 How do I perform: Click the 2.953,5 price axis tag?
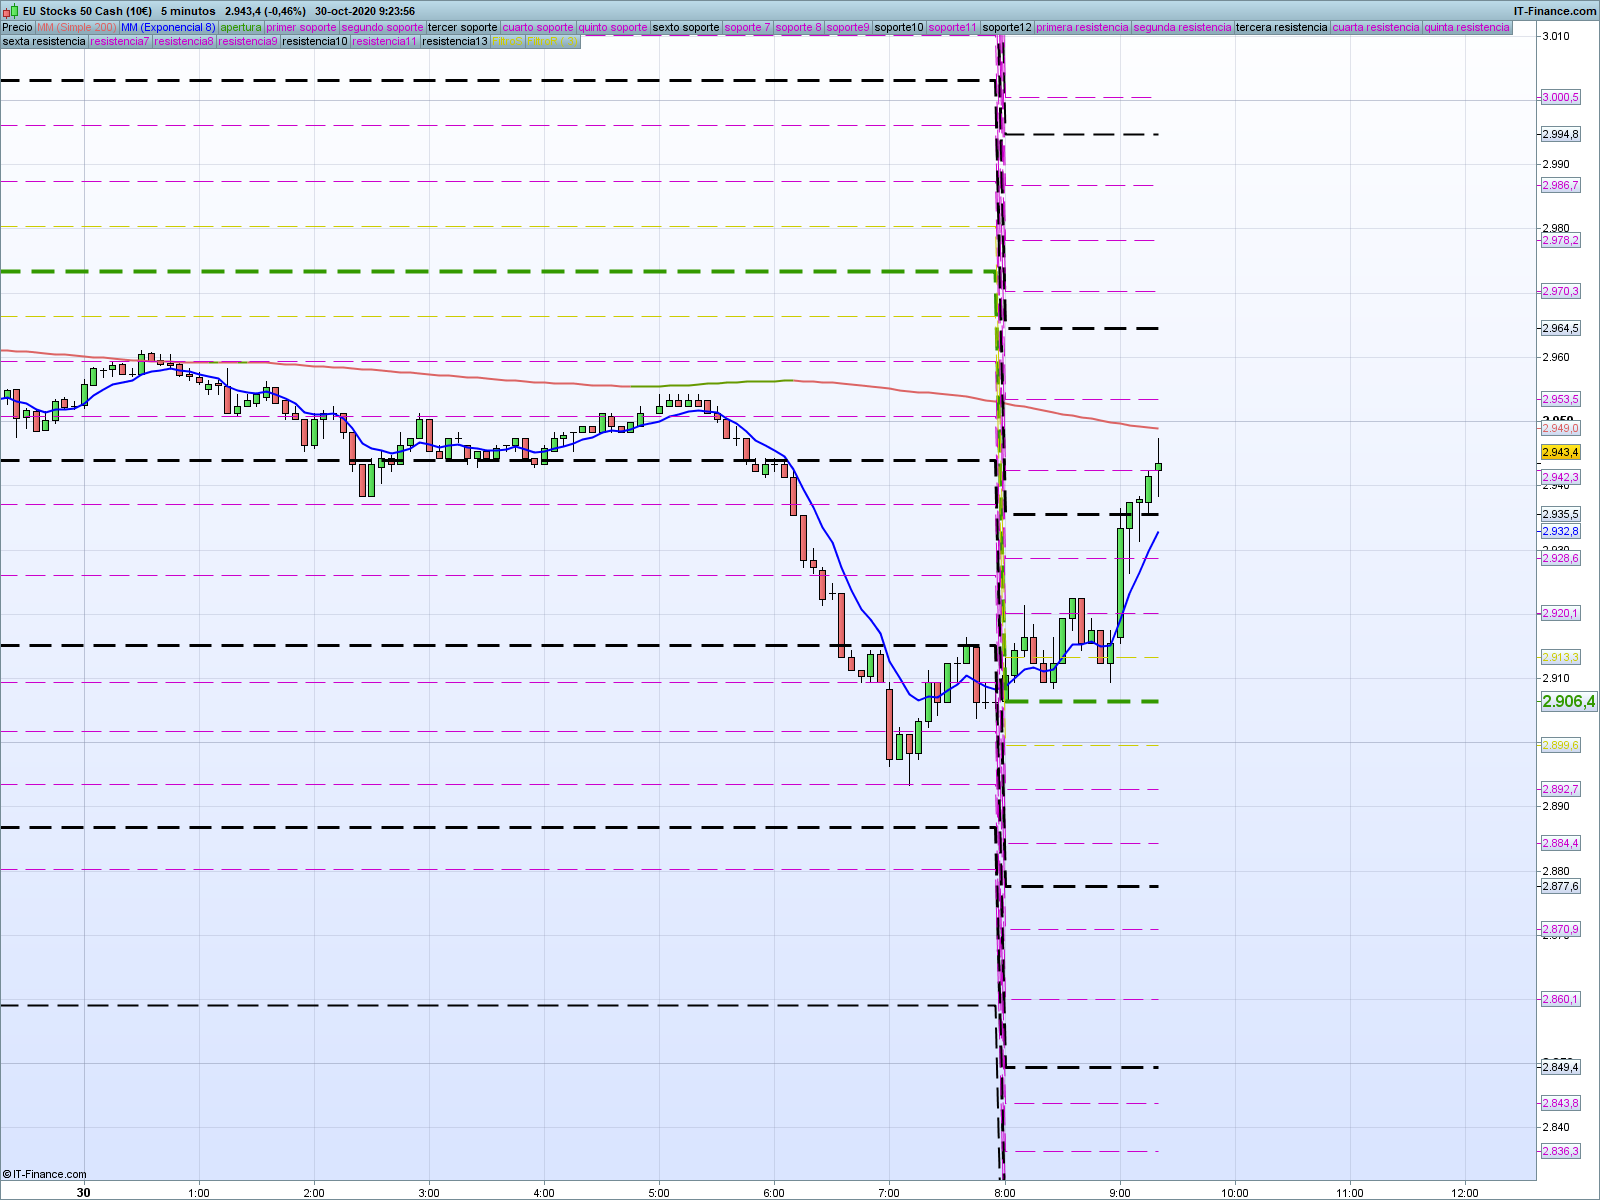click(1560, 399)
